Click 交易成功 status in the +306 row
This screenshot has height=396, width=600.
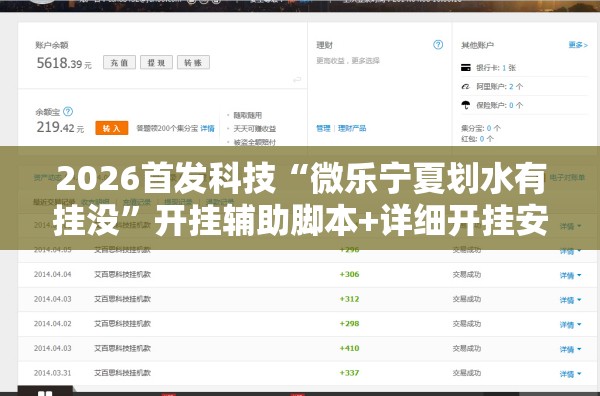[x=466, y=274]
